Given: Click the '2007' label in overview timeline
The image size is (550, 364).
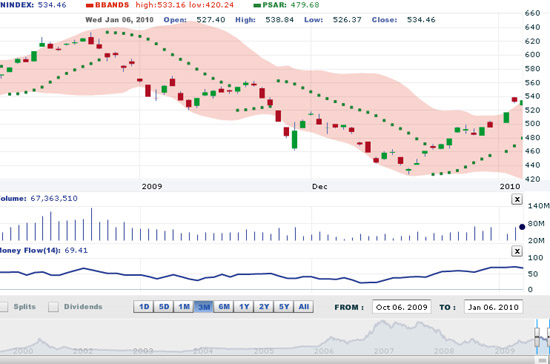Looking at the screenshot, I should pyautogui.click(x=384, y=351).
